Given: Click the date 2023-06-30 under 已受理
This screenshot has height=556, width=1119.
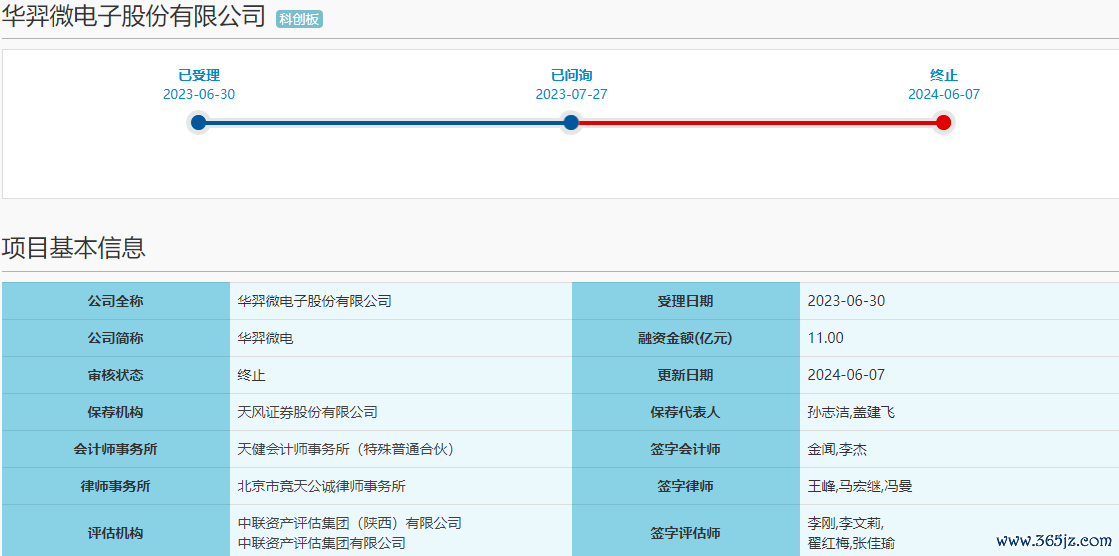Looking at the screenshot, I should (x=199, y=94).
